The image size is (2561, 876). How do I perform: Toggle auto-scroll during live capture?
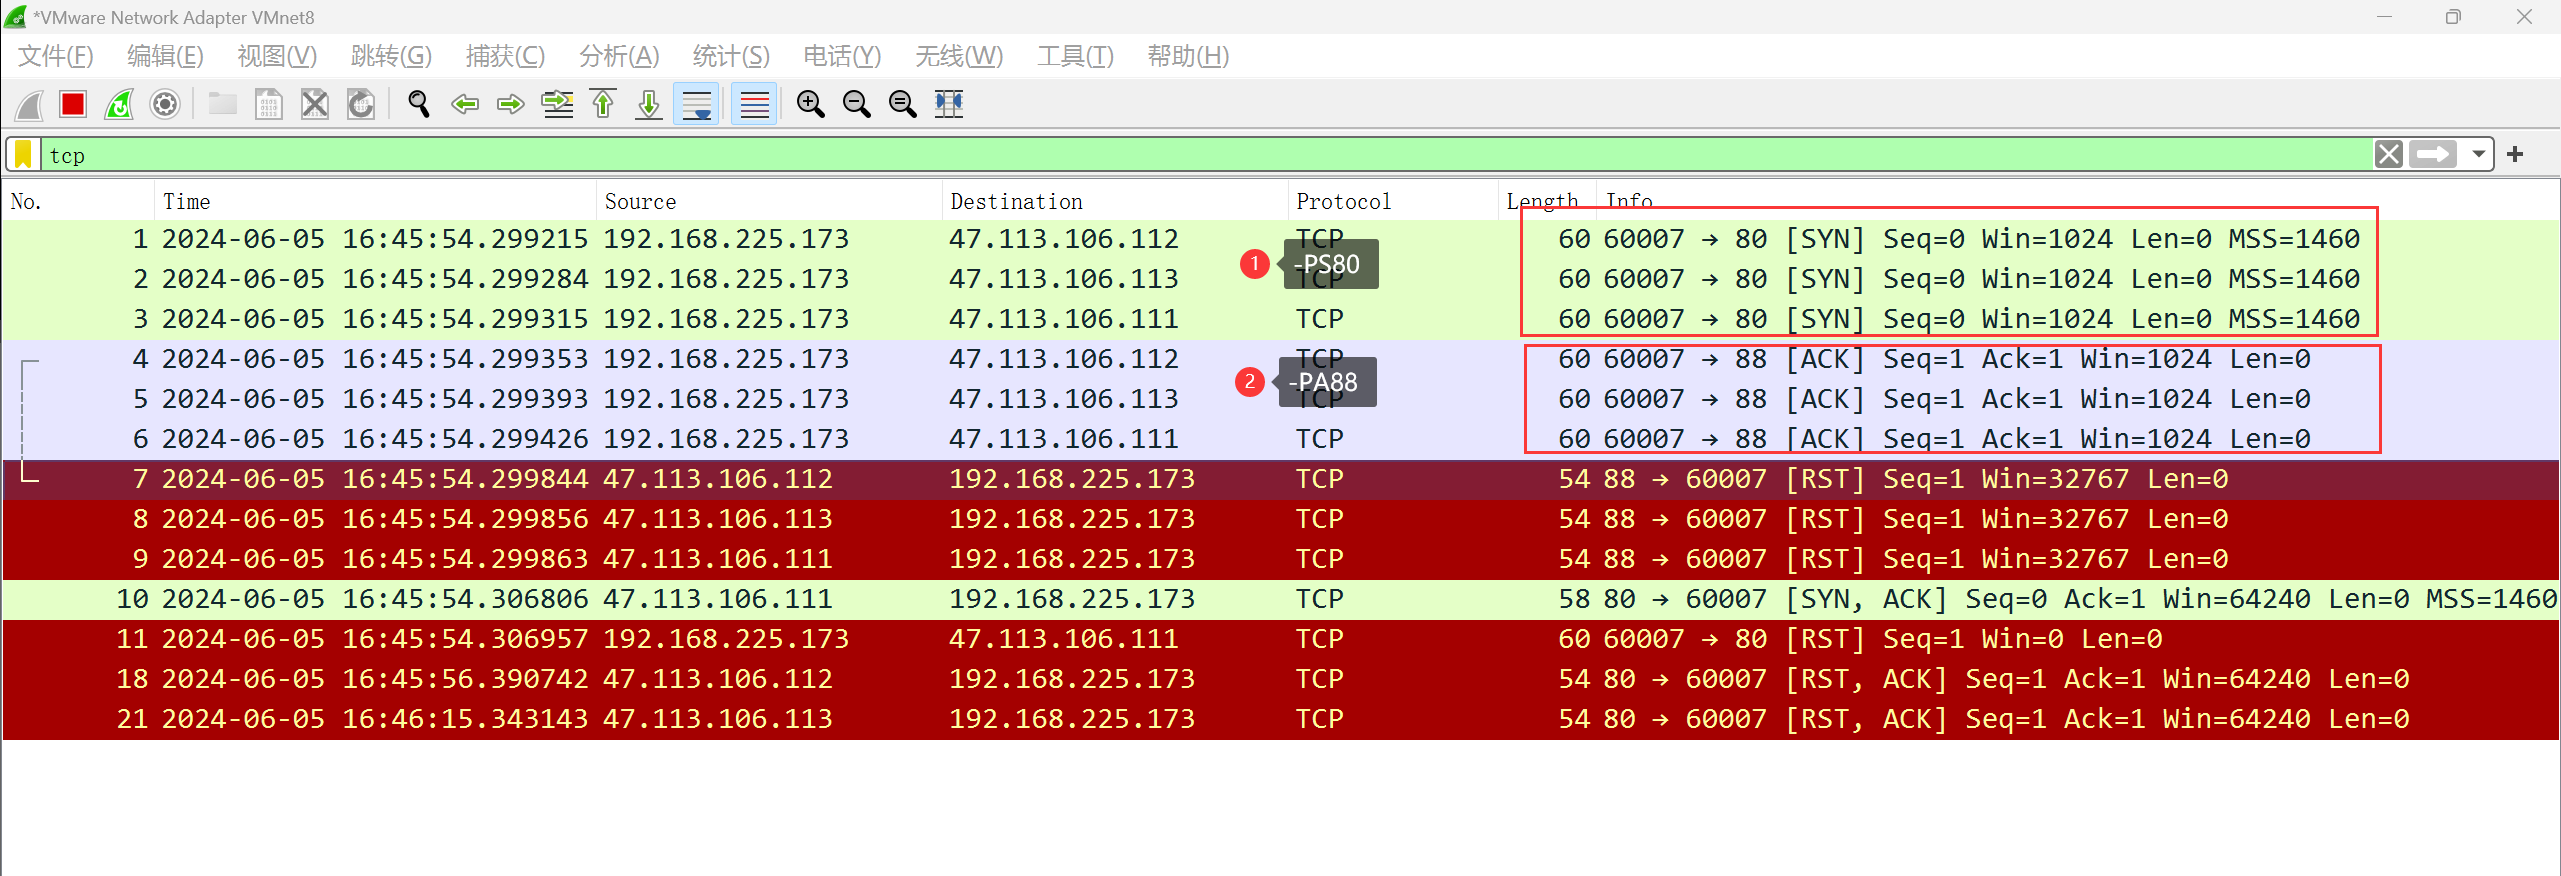pos(696,104)
